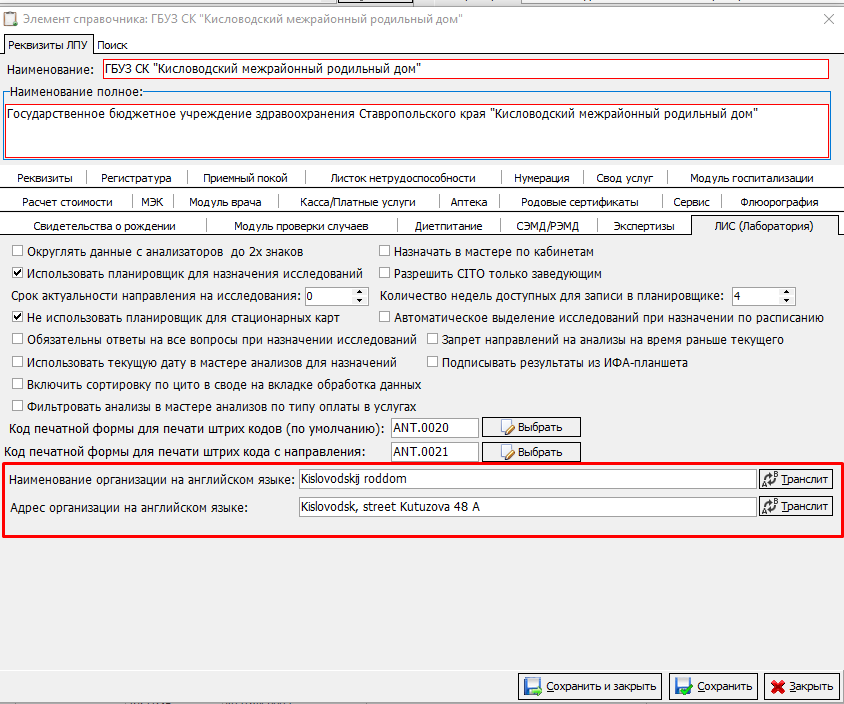844x704 pixels.
Task: Switch to the Регистратура tab
Action: tap(136, 178)
